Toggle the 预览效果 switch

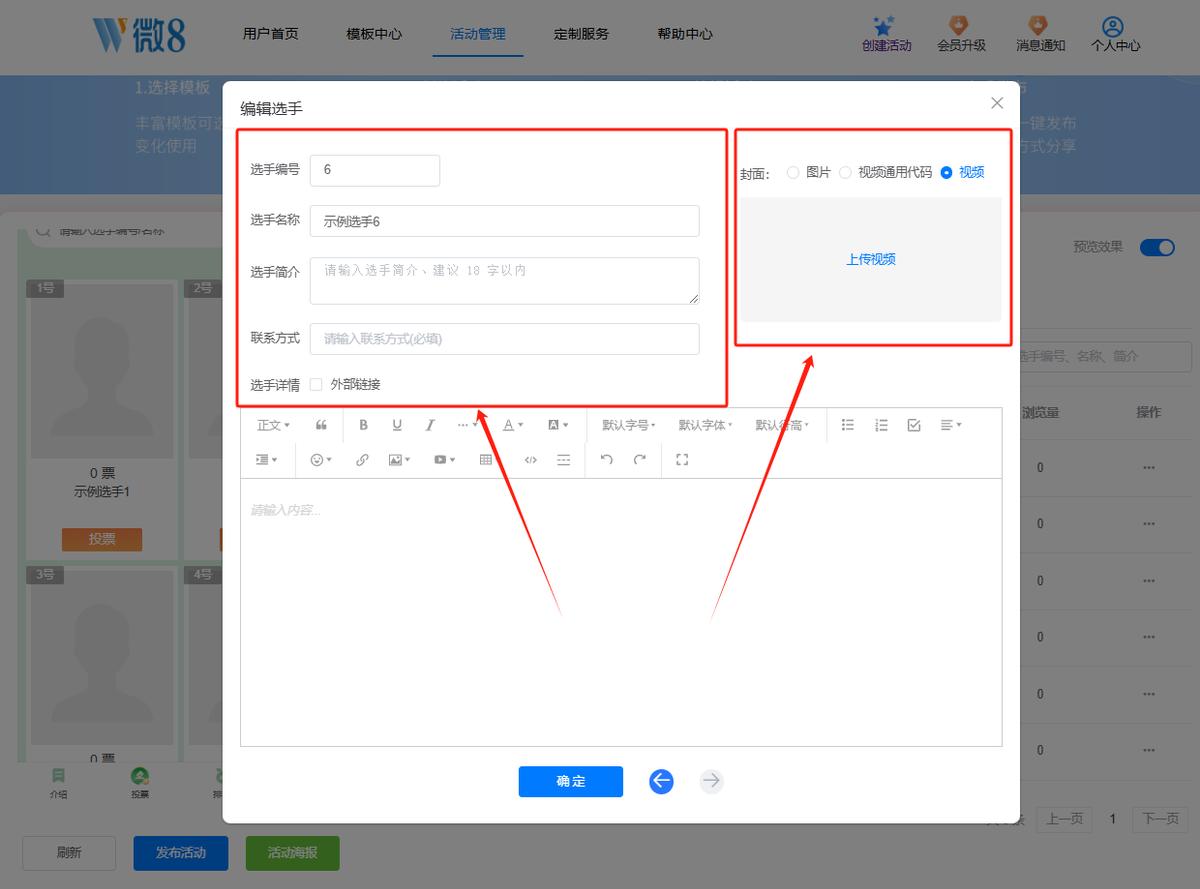click(x=1157, y=247)
